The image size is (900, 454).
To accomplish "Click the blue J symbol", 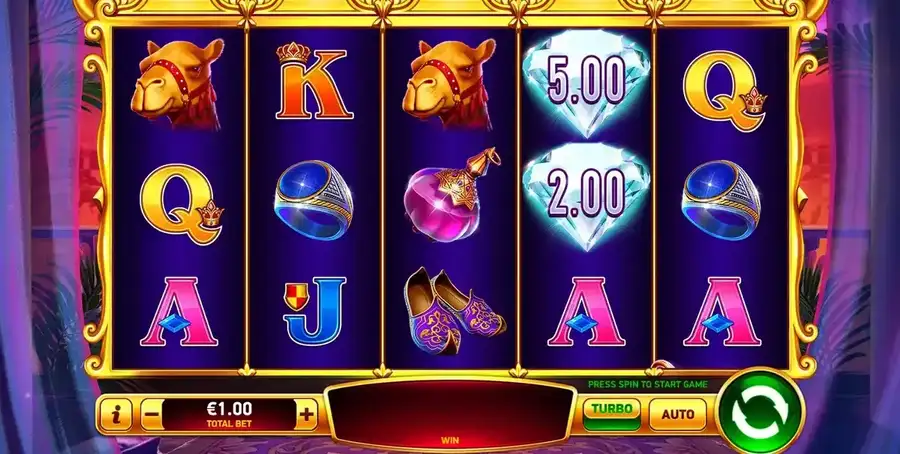I will (315, 312).
